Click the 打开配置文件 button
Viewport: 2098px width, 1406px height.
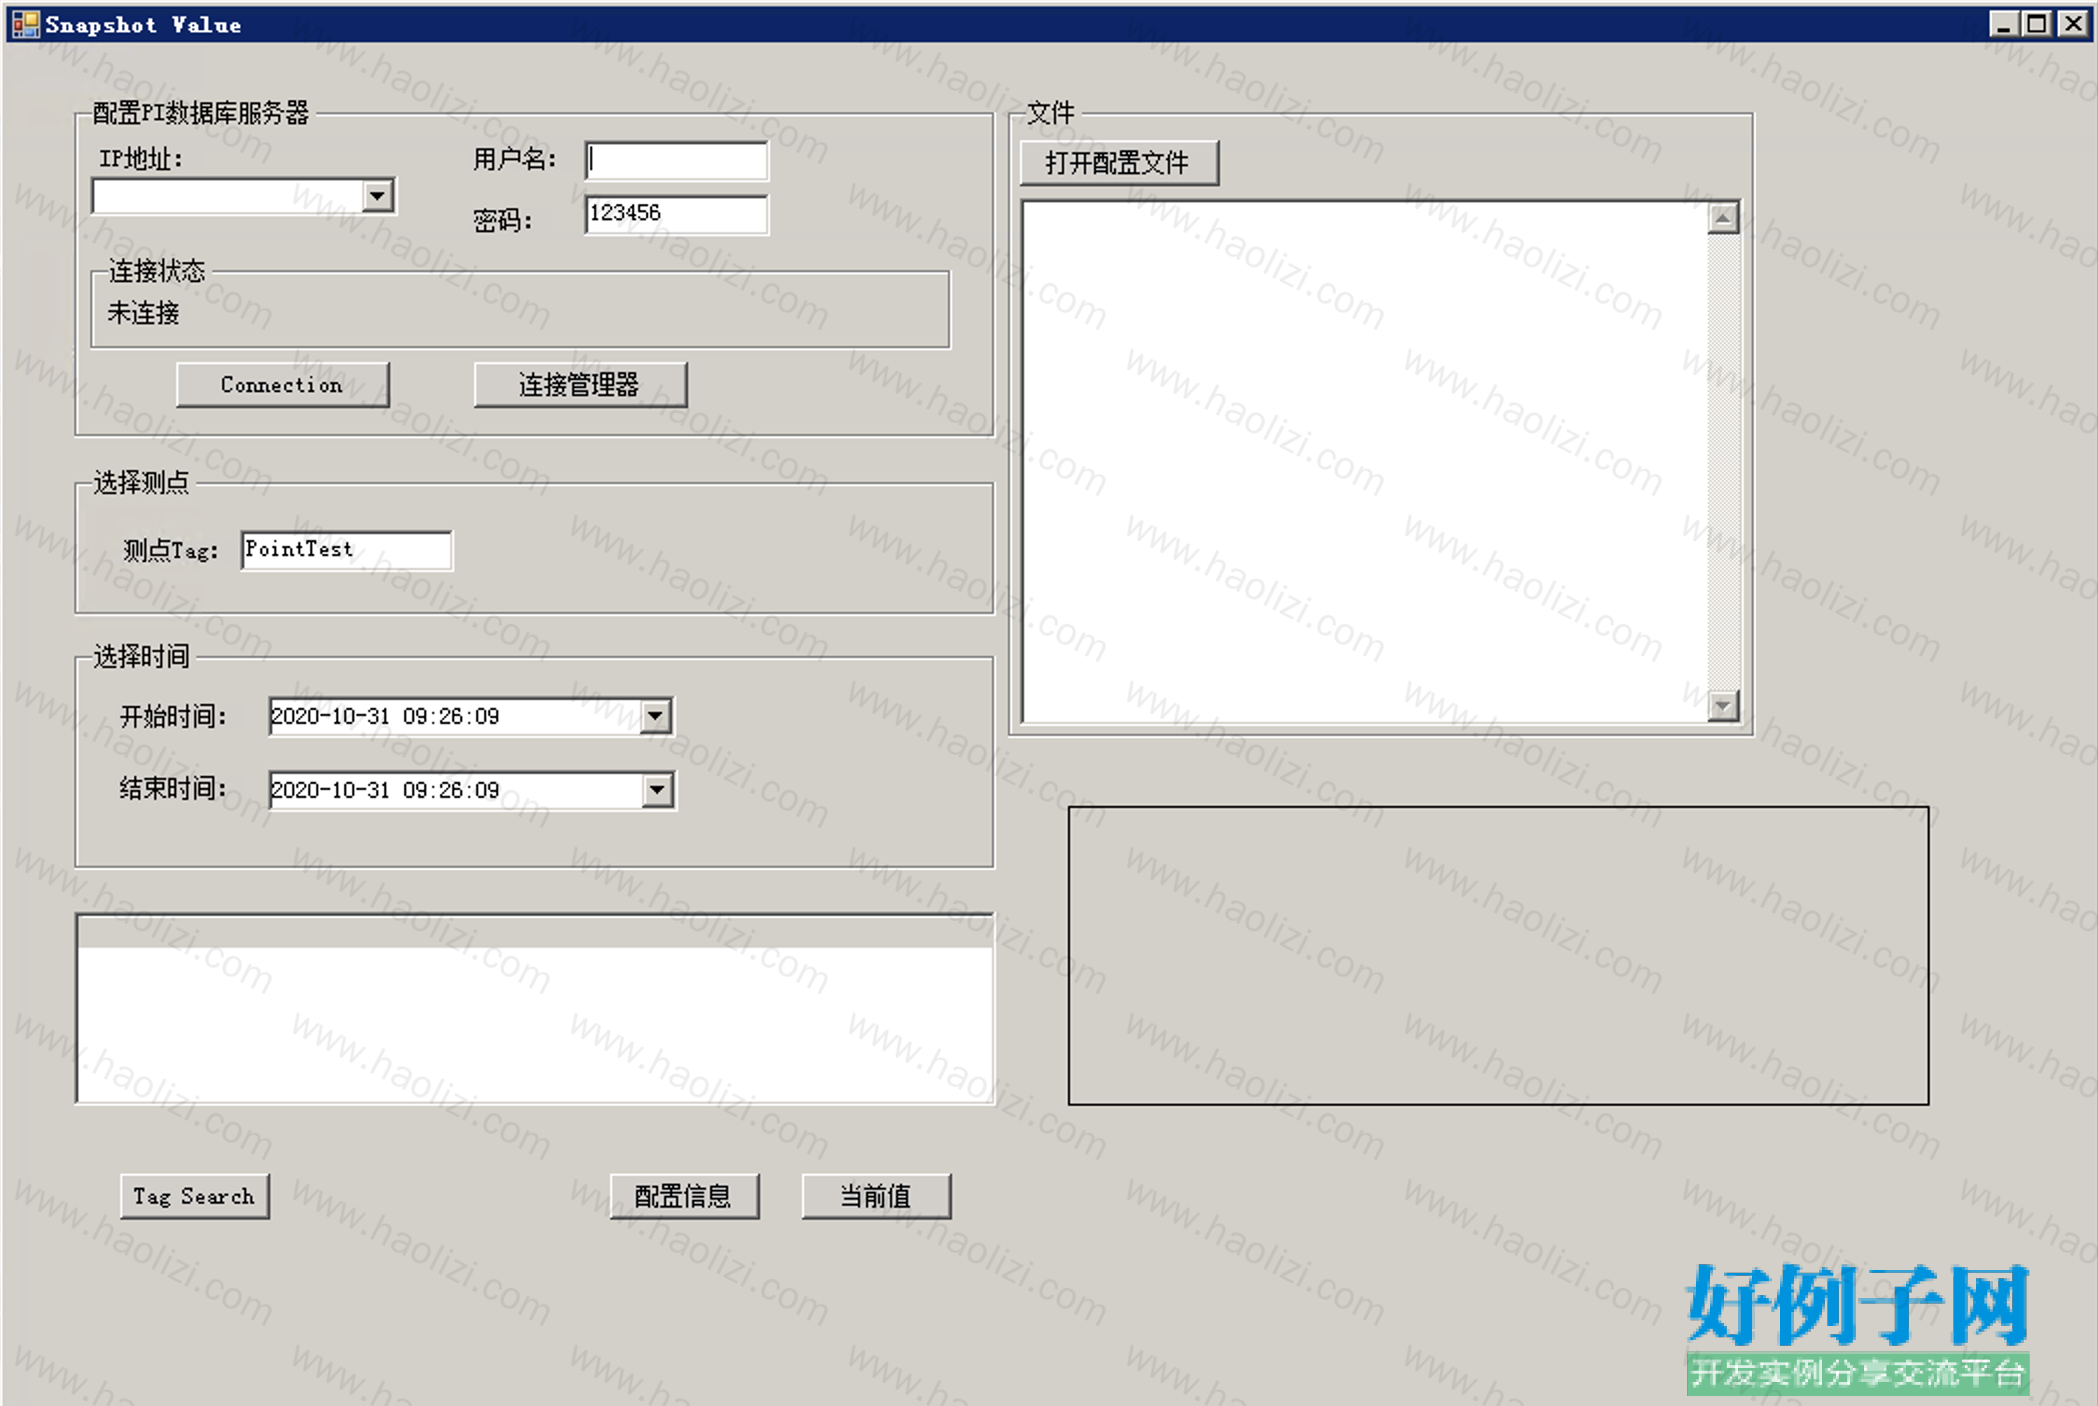pos(1119,163)
